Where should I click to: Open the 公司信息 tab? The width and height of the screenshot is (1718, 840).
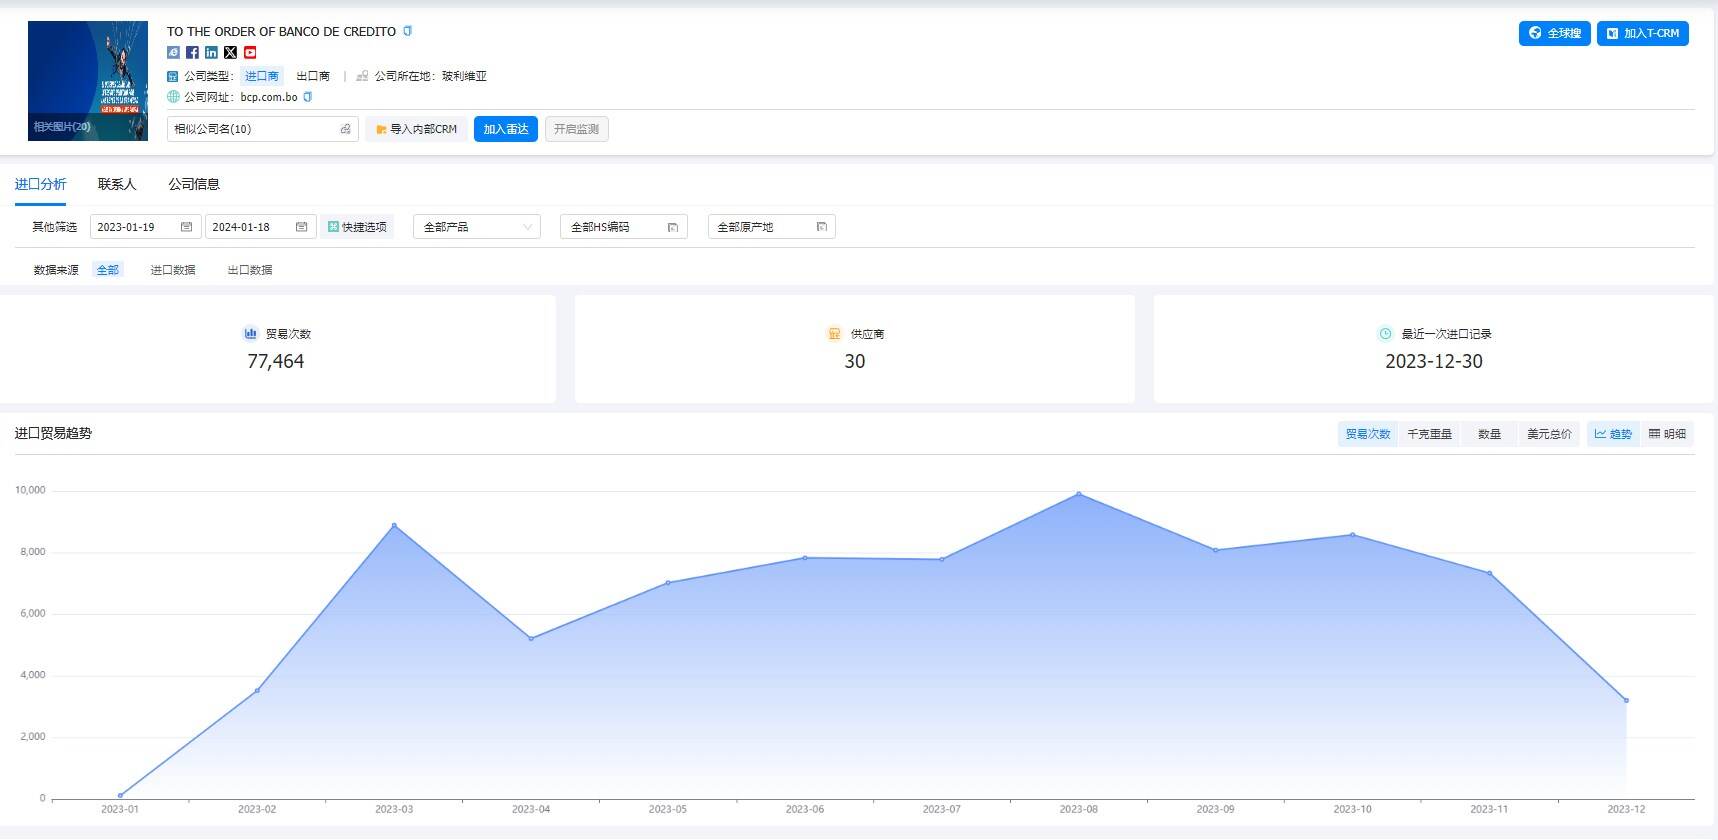click(194, 184)
